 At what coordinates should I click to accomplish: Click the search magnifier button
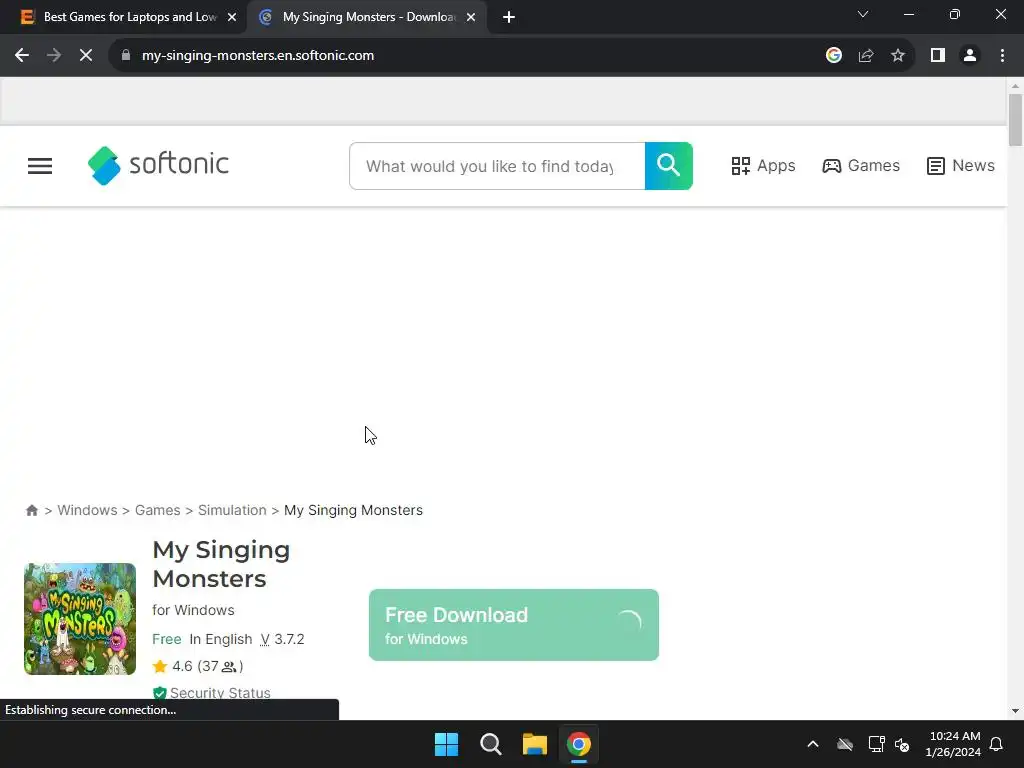click(x=668, y=166)
